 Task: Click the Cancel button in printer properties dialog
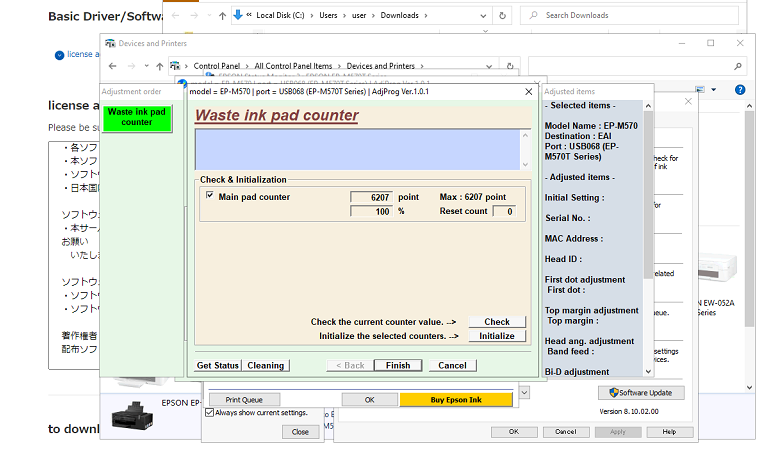click(x=566, y=432)
